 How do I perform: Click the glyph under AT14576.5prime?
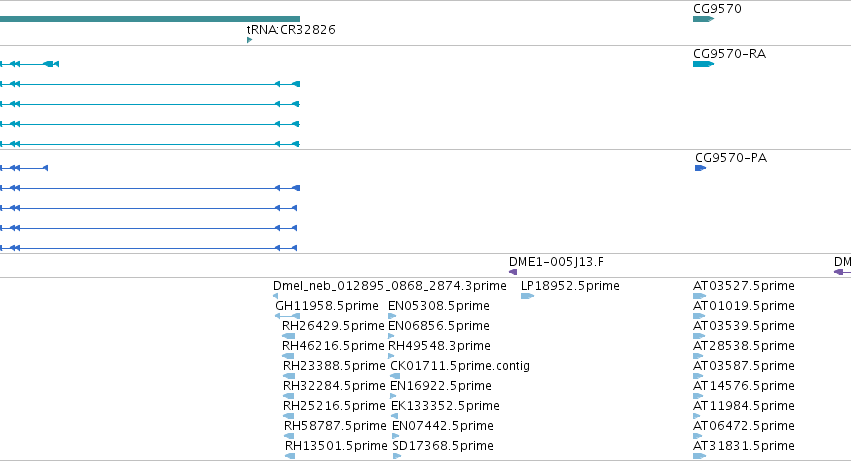698,396
